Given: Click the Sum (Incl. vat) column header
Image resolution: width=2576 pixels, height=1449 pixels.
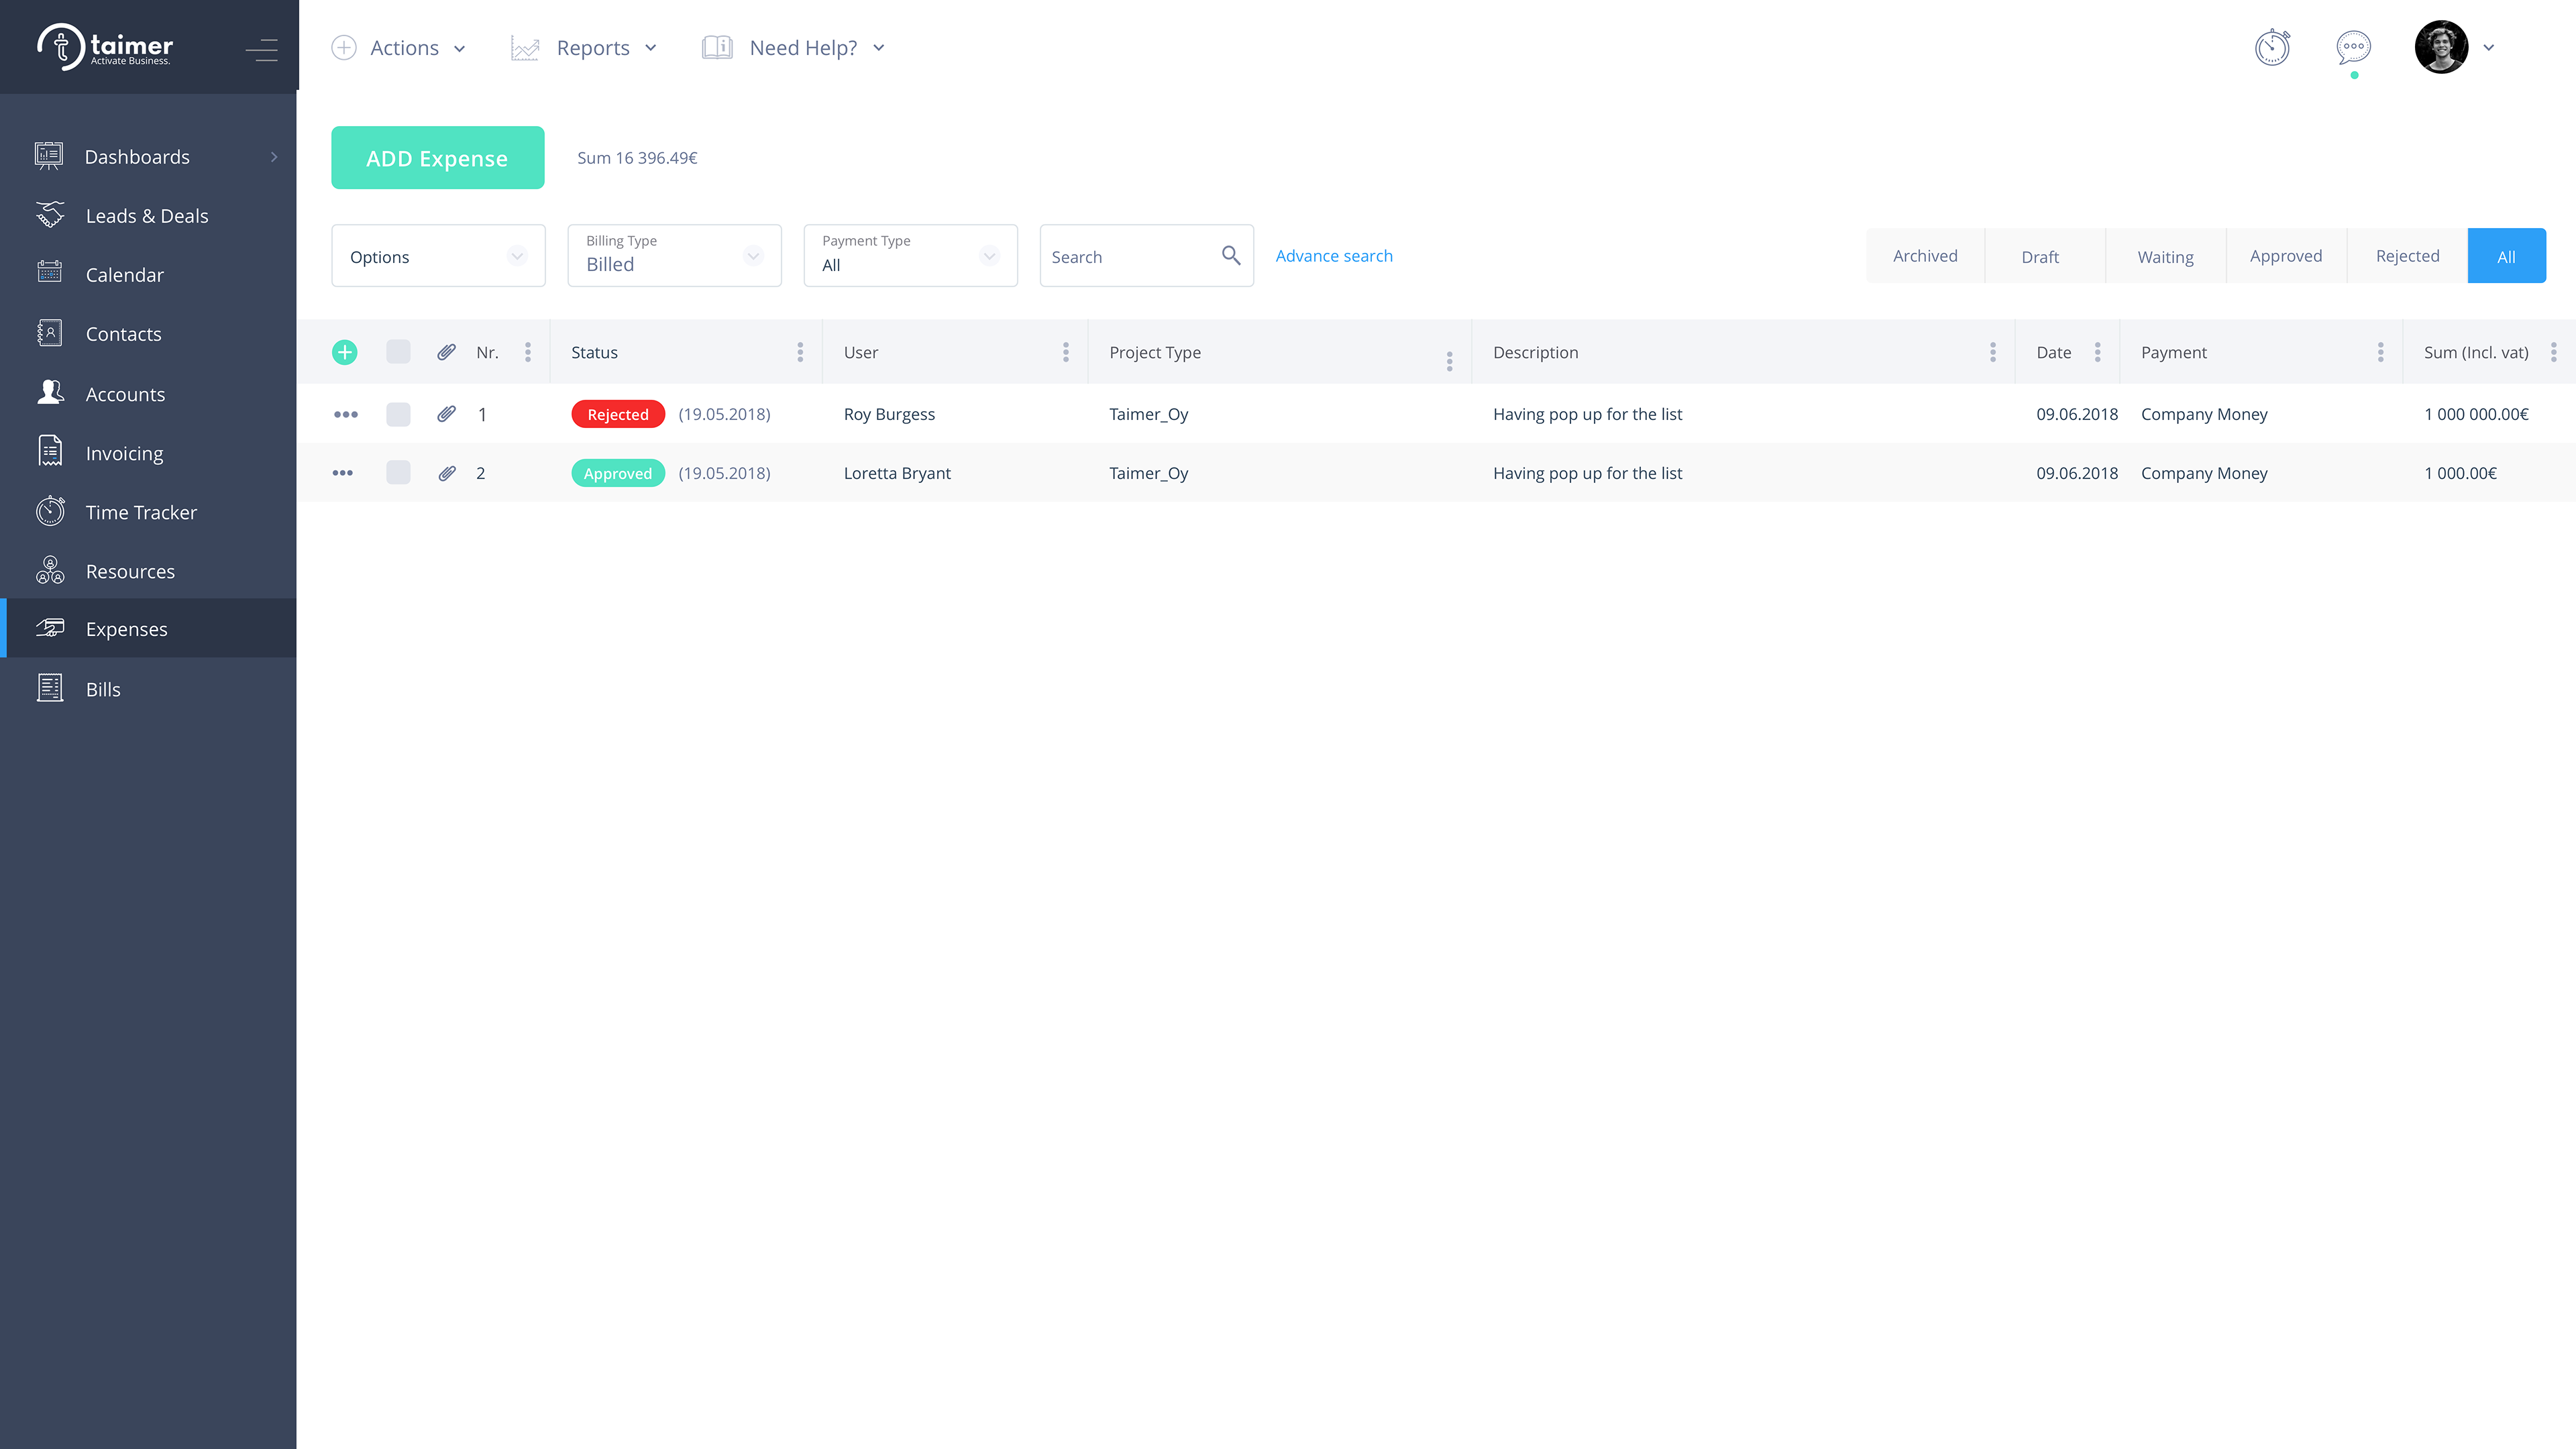Looking at the screenshot, I should 2476,352.
